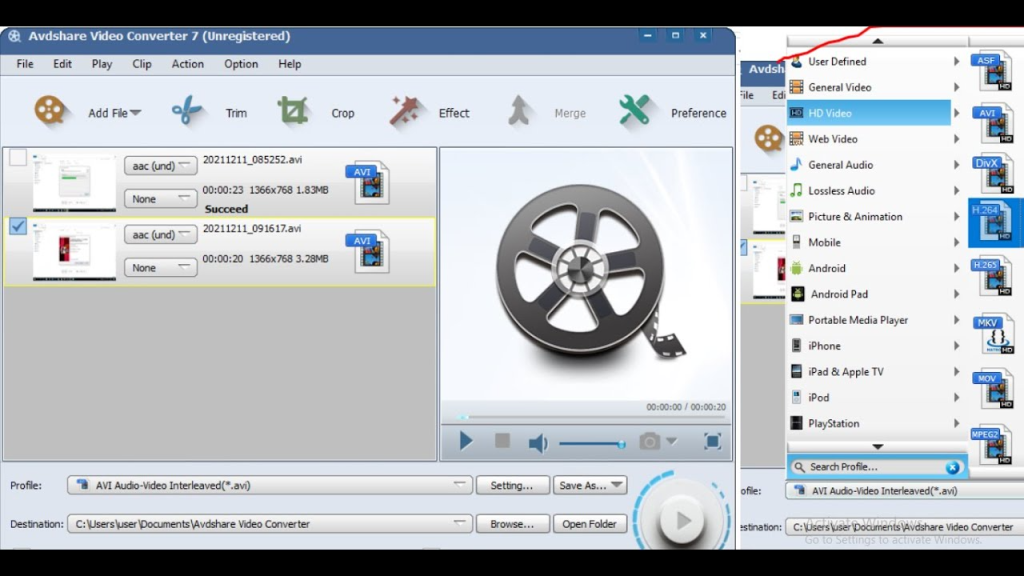Click the Open Folder button

pos(589,523)
